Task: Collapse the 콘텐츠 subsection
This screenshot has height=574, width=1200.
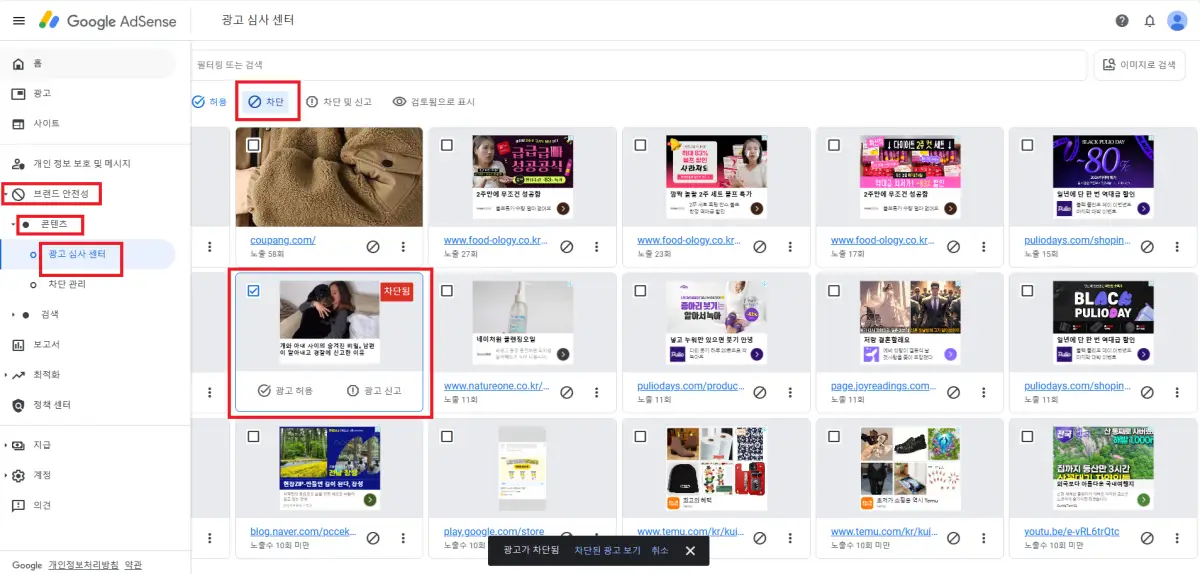Action: tap(14, 224)
